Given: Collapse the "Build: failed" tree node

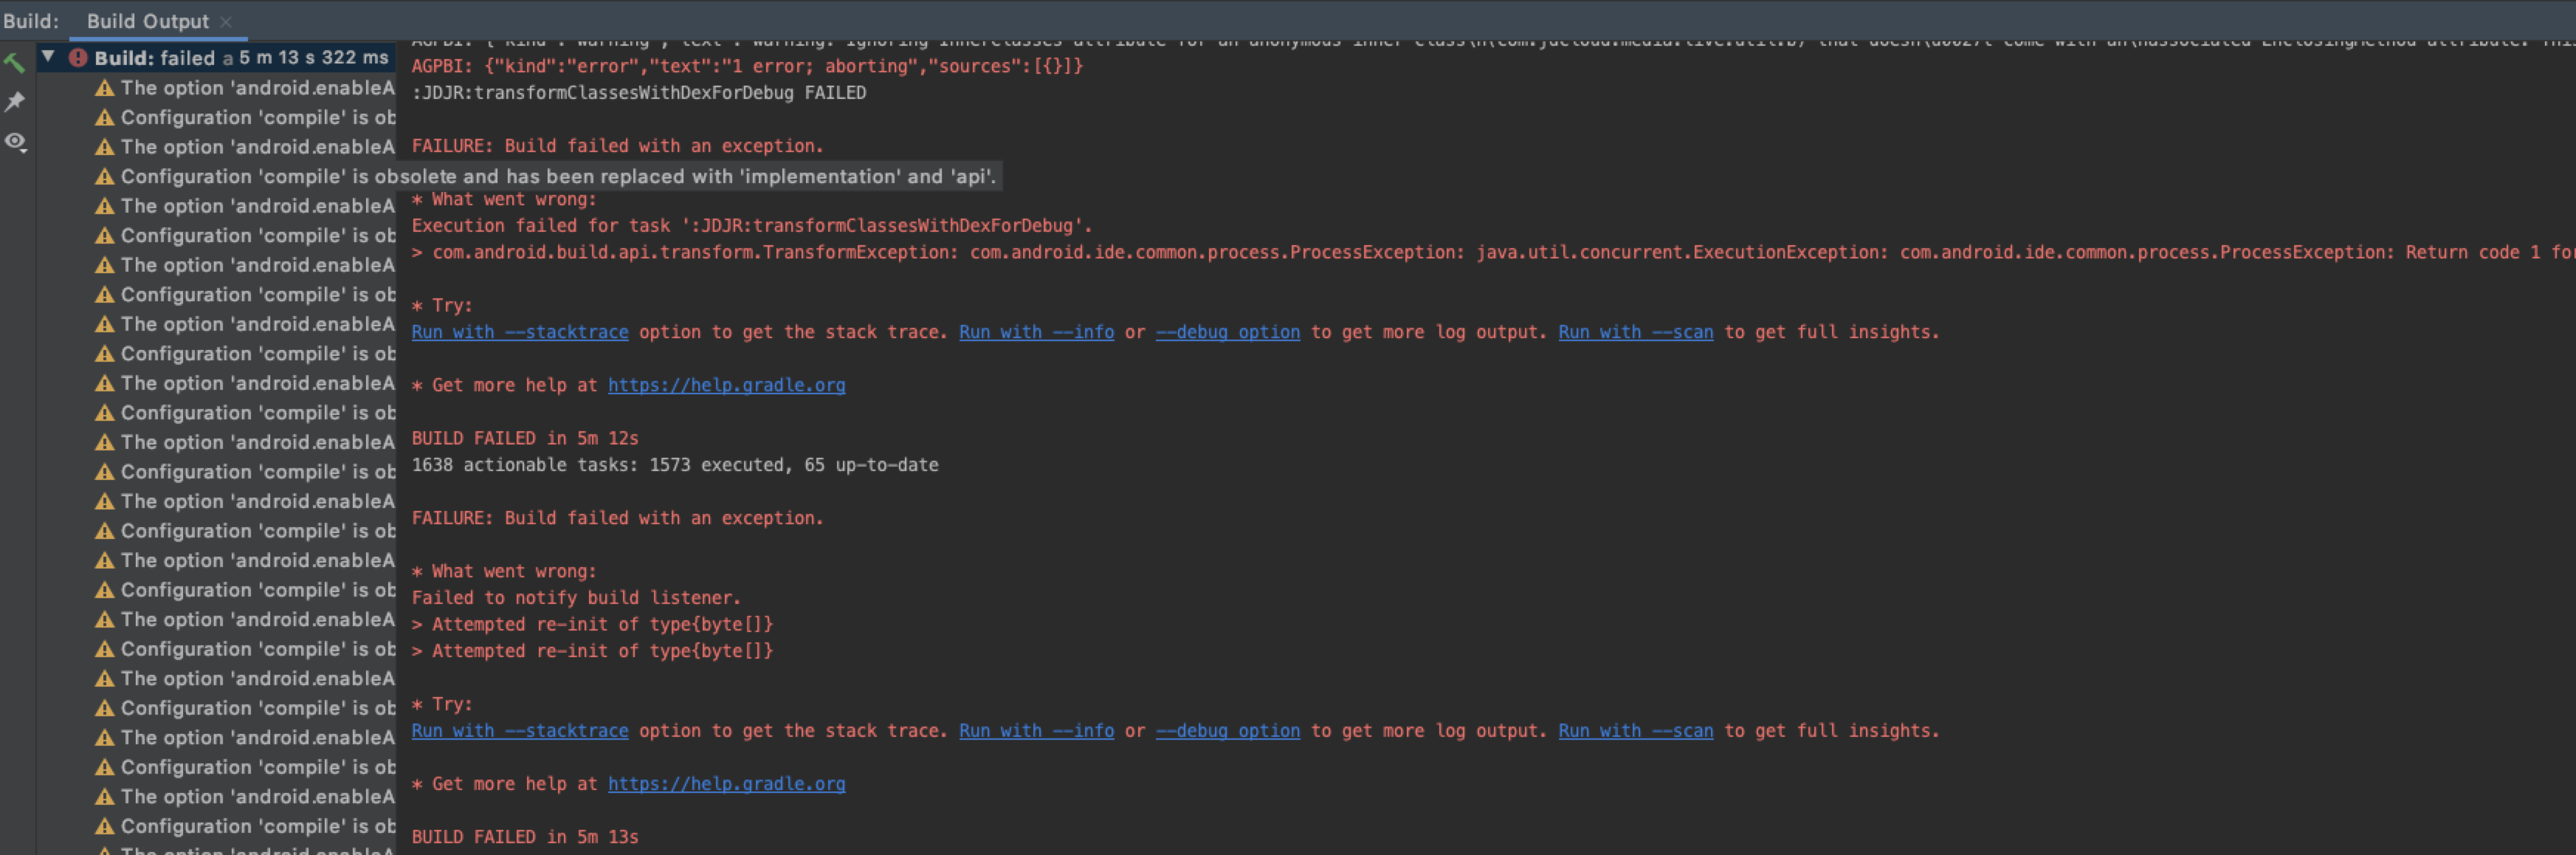Looking at the screenshot, I should click(47, 57).
